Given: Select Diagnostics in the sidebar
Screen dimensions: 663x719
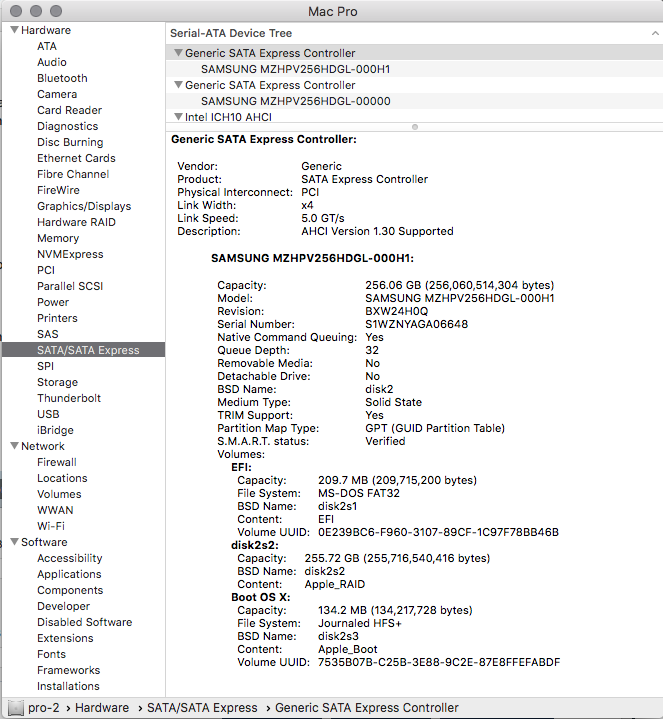Looking at the screenshot, I should tap(68, 127).
